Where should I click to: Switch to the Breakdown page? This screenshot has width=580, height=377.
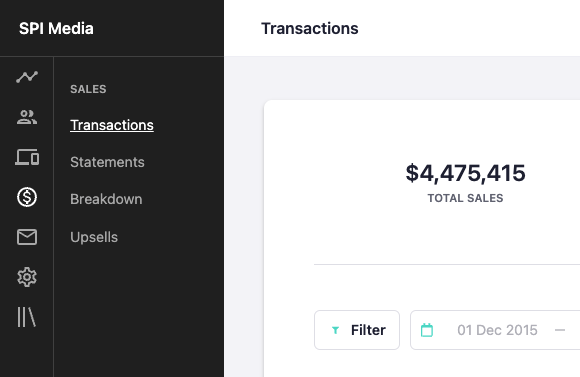(106, 199)
